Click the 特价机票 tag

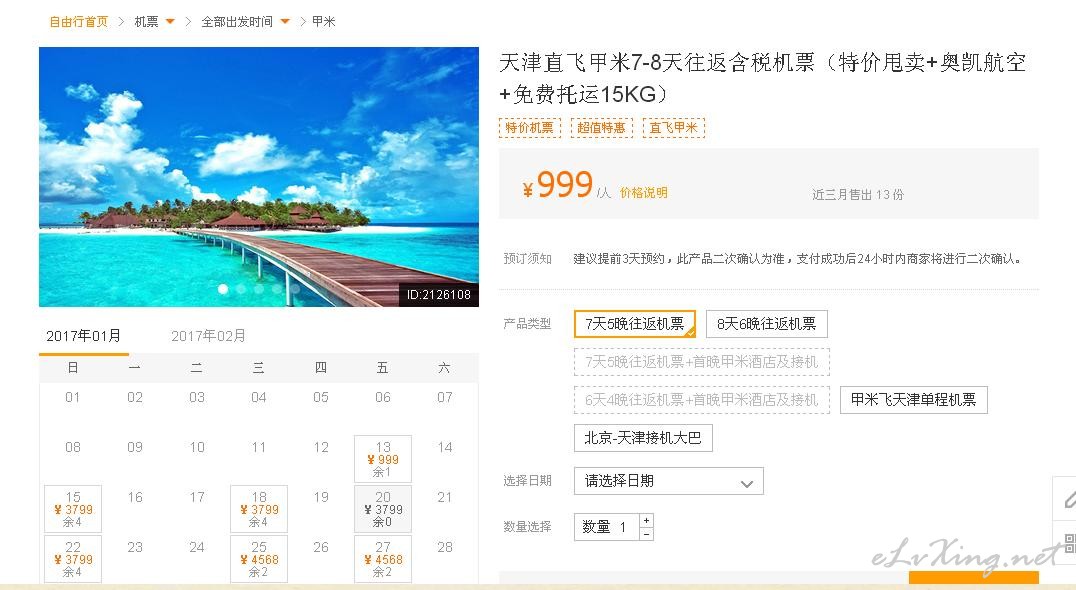point(530,128)
